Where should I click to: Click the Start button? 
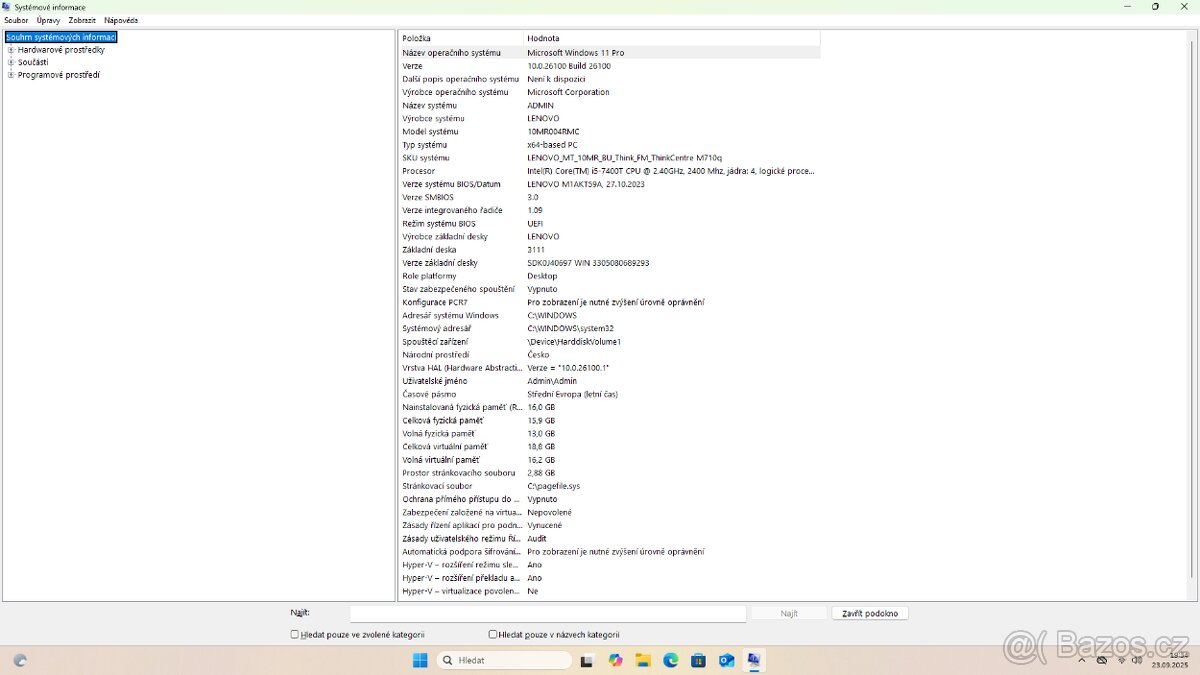420,660
